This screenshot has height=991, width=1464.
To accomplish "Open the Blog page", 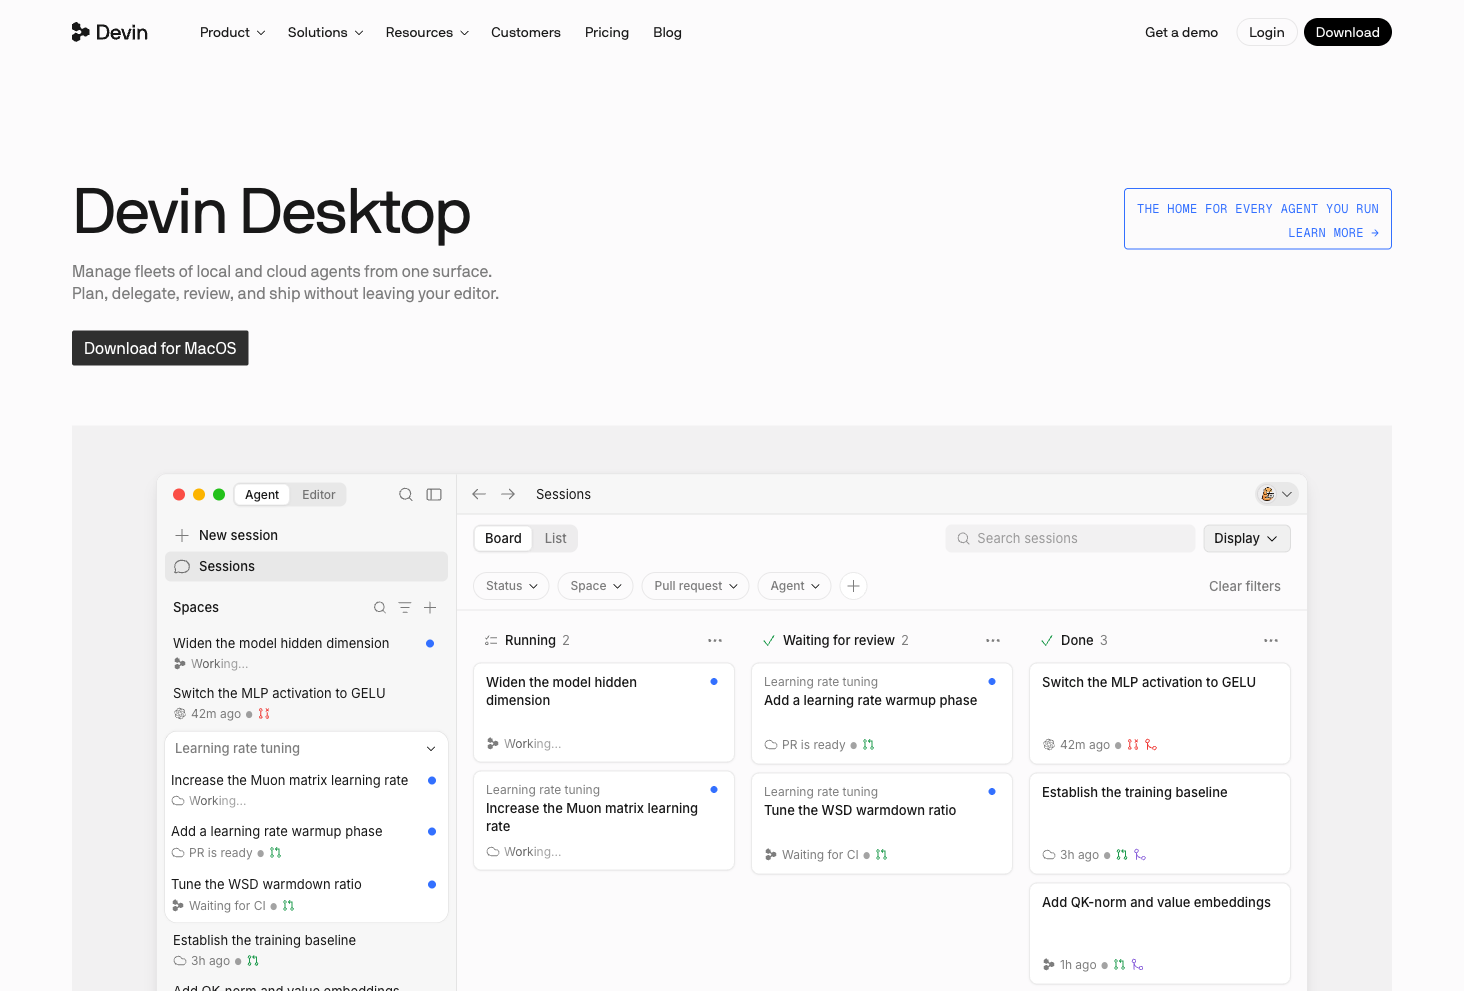I will 667,32.
